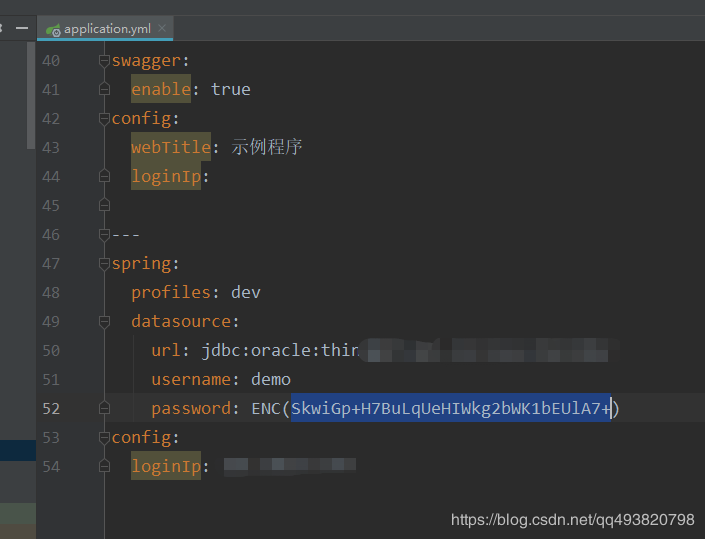This screenshot has width=705, height=539.
Task: Collapse the swagger block fold marker
Action: pos(104,61)
